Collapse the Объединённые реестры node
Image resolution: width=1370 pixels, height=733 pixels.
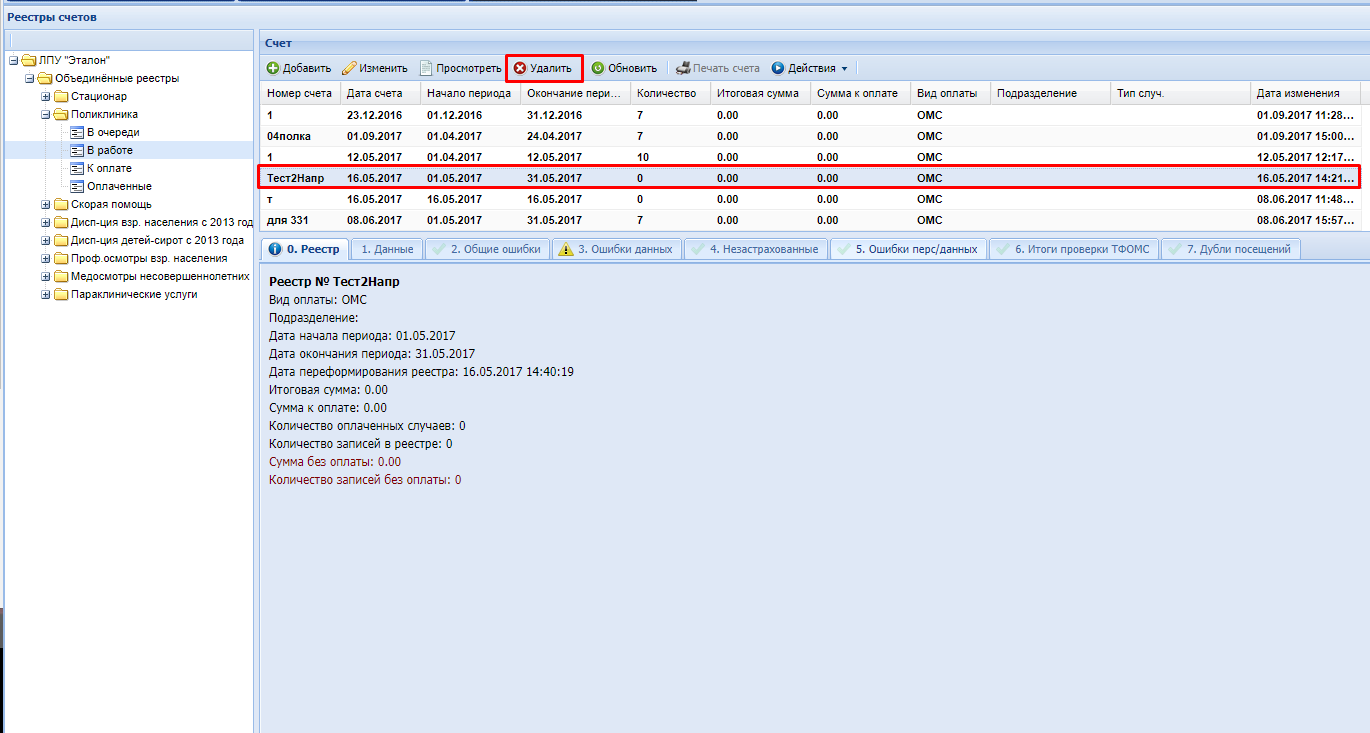tap(30, 78)
